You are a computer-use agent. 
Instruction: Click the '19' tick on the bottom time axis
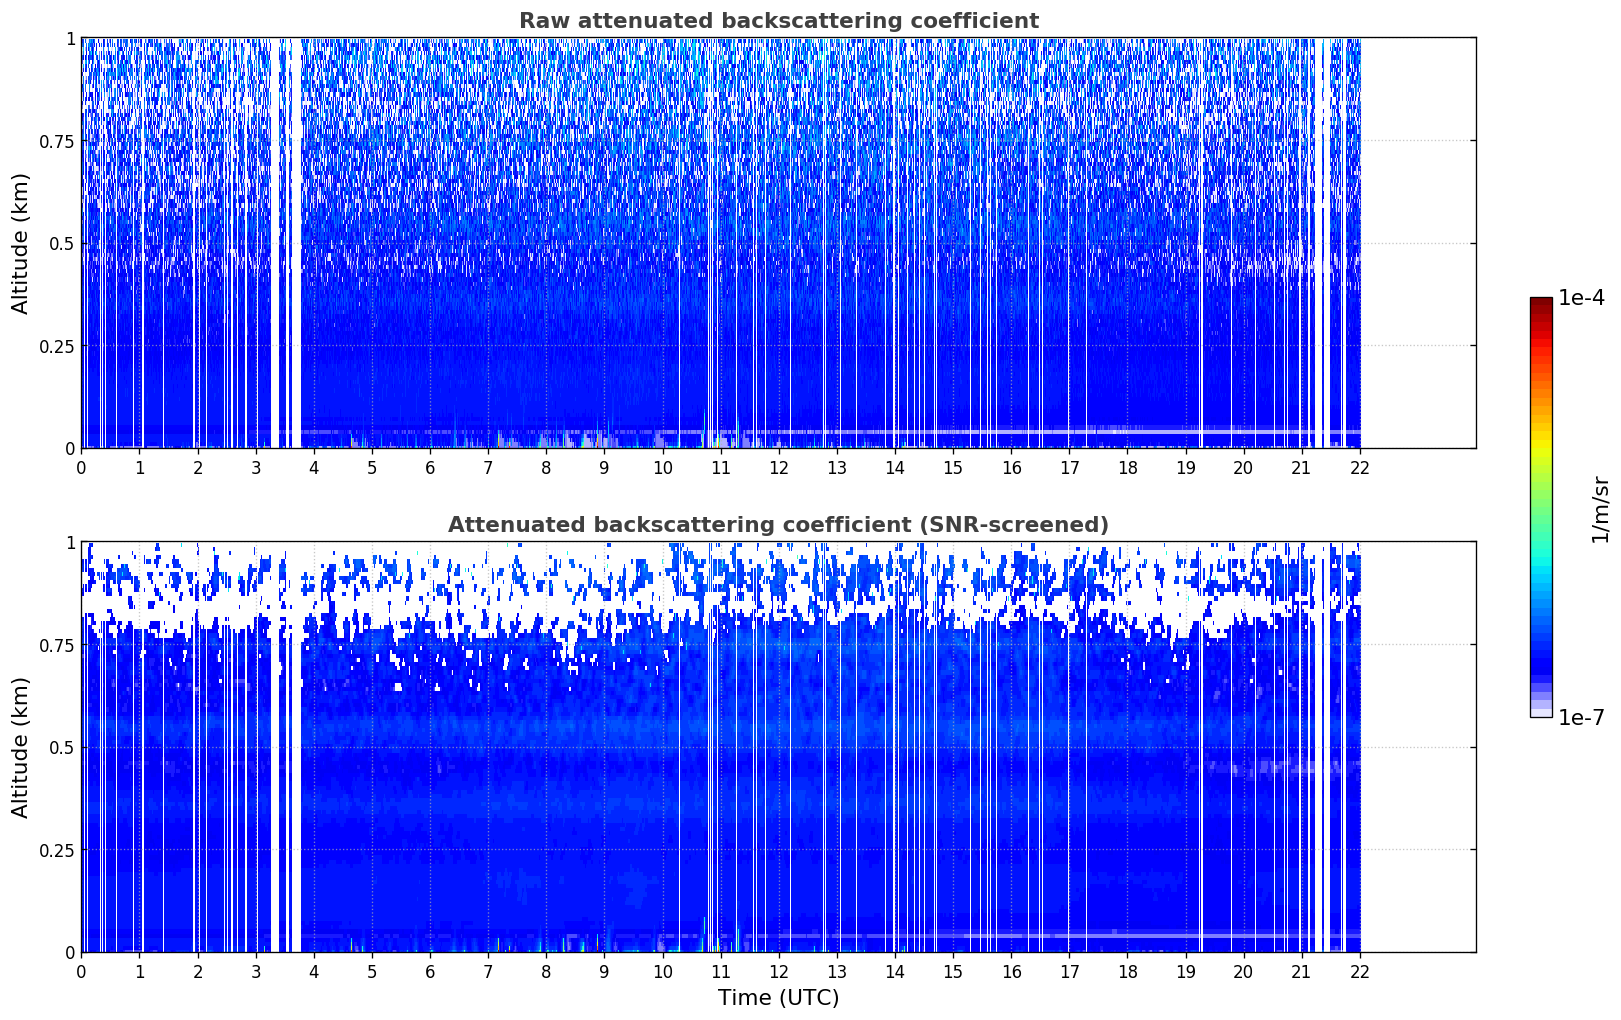click(x=1185, y=971)
